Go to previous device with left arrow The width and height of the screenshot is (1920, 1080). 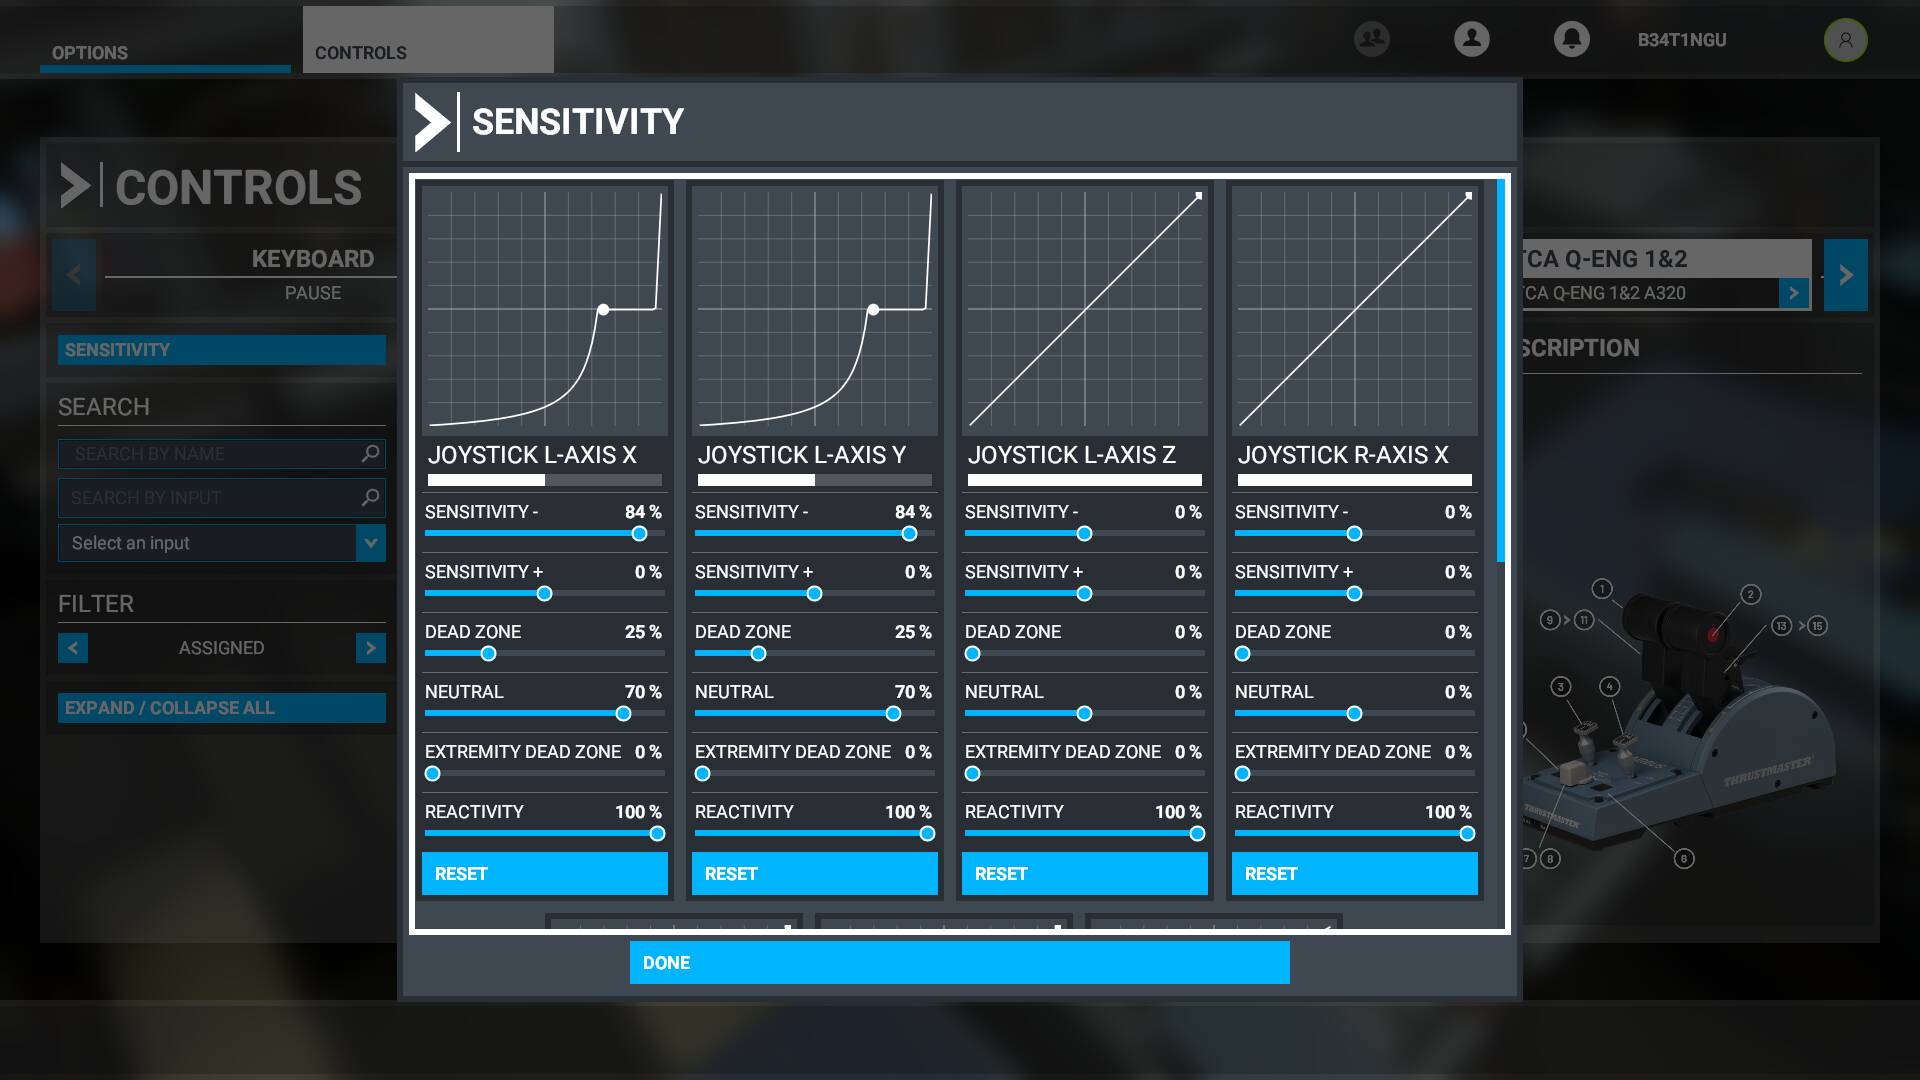pyautogui.click(x=74, y=275)
